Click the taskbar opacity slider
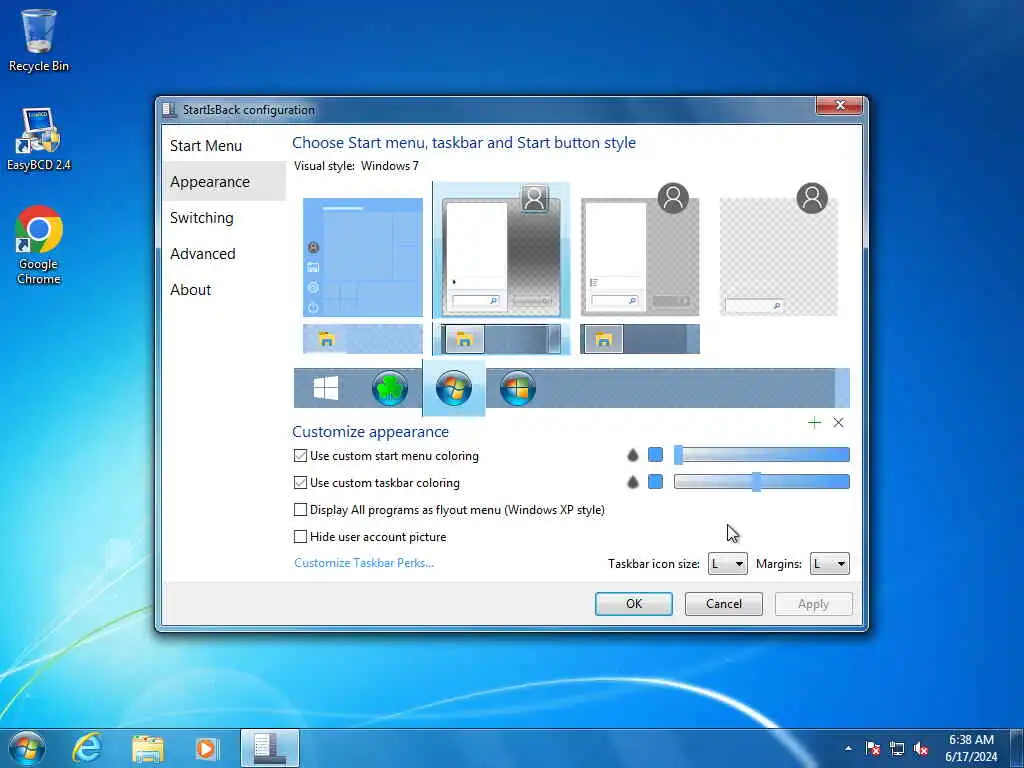1024x768 pixels. 761,482
